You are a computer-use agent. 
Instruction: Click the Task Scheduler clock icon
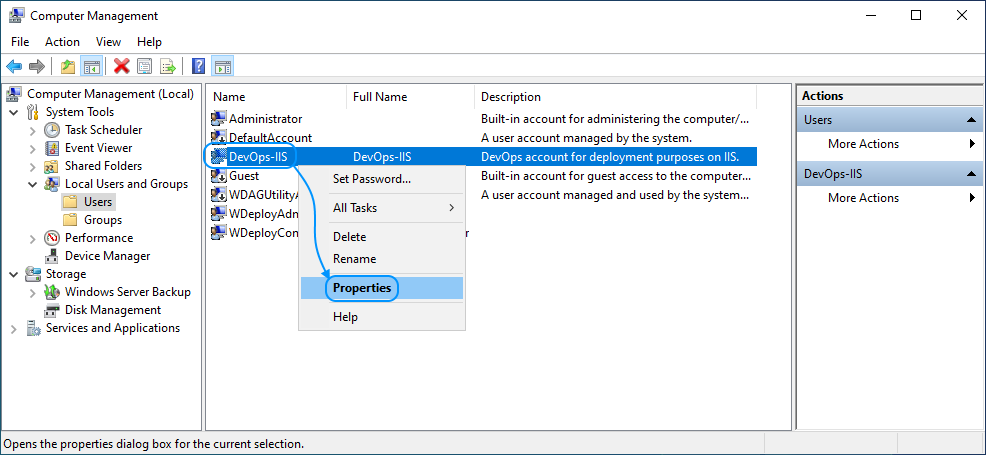coord(52,130)
